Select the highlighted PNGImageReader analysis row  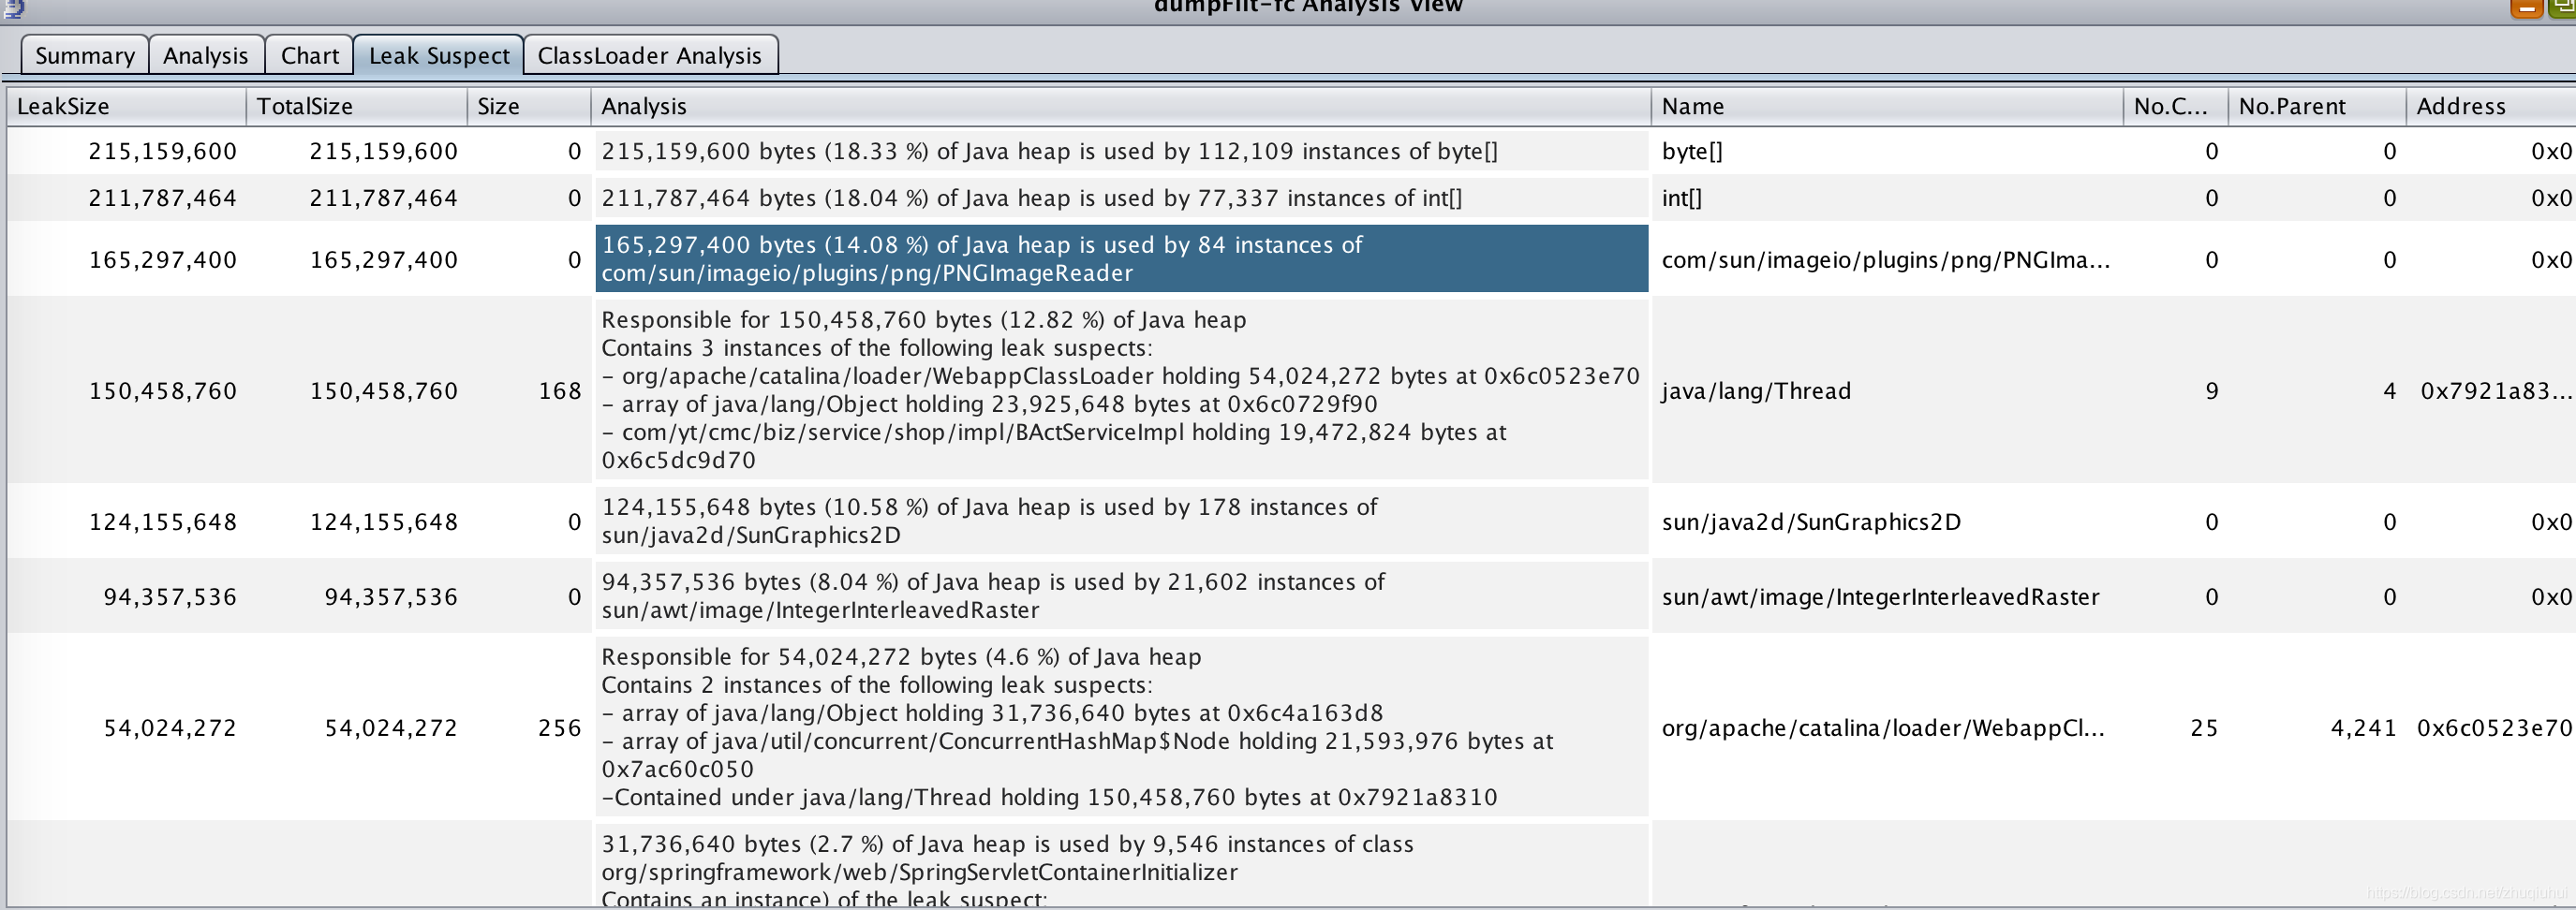coord(1121,259)
